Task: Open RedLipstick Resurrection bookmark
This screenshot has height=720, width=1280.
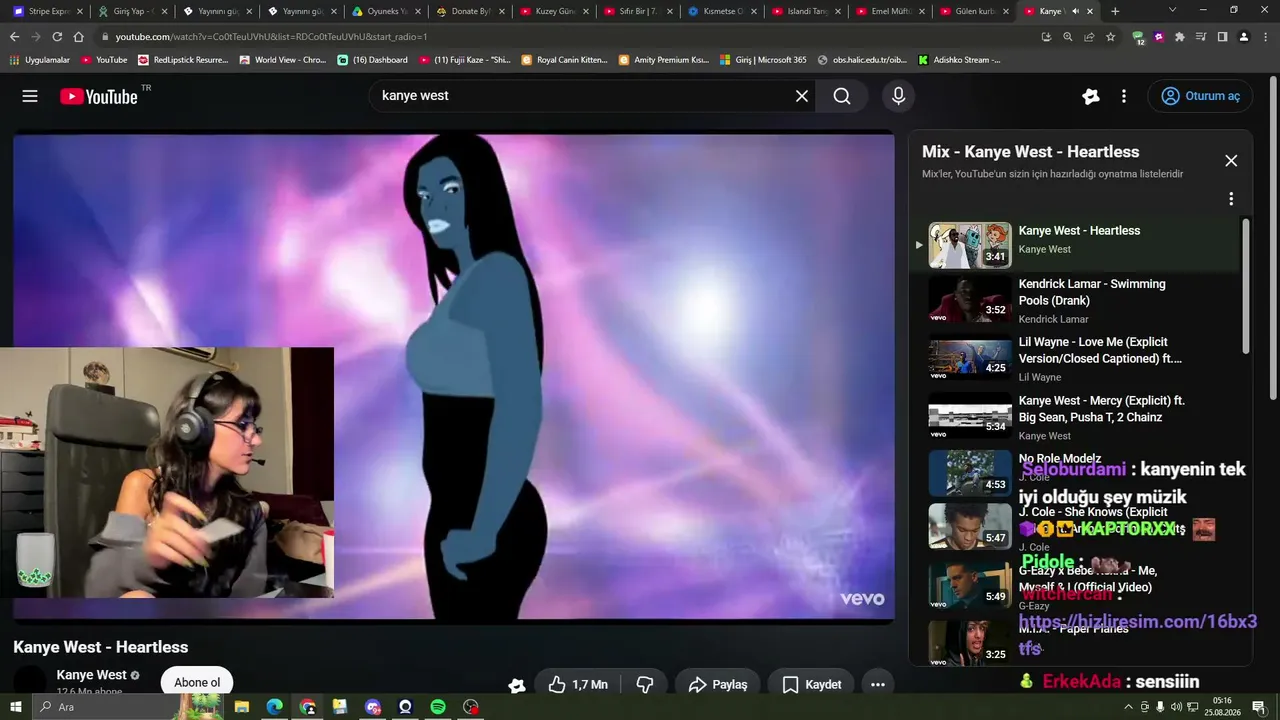Action: pyautogui.click(x=183, y=60)
